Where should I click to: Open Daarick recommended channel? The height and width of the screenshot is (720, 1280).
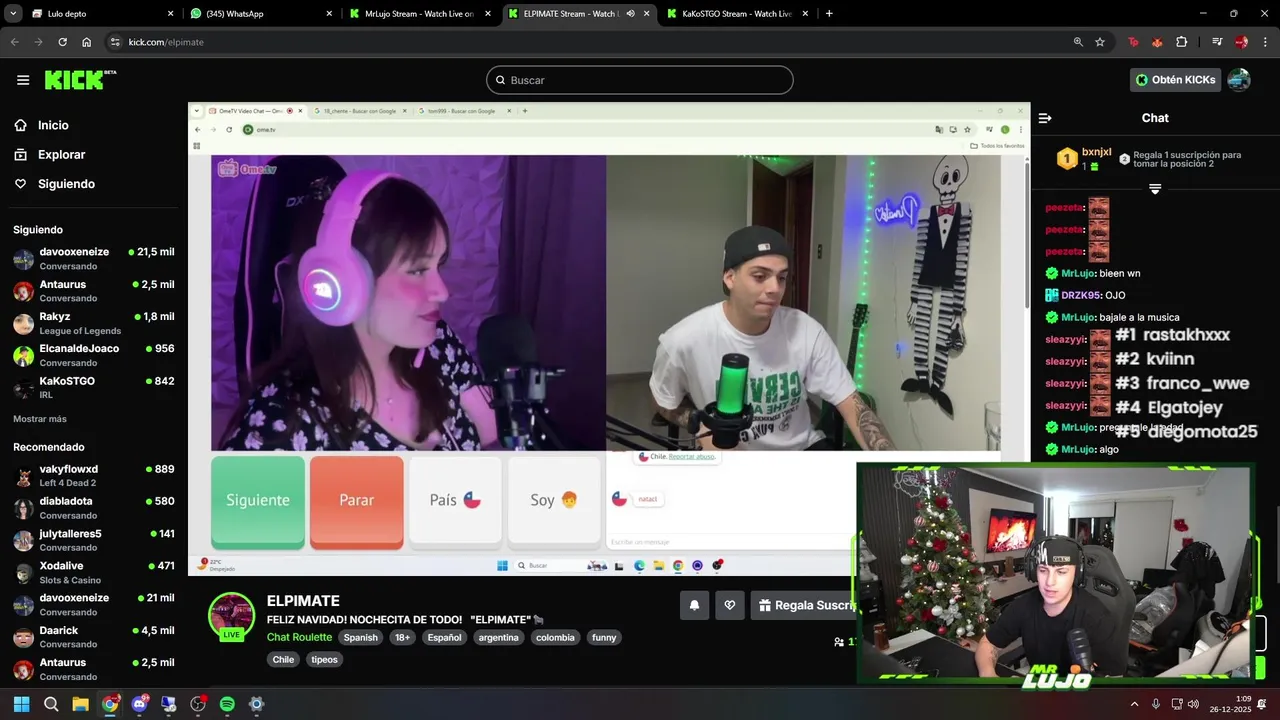pyautogui.click(x=94, y=637)
